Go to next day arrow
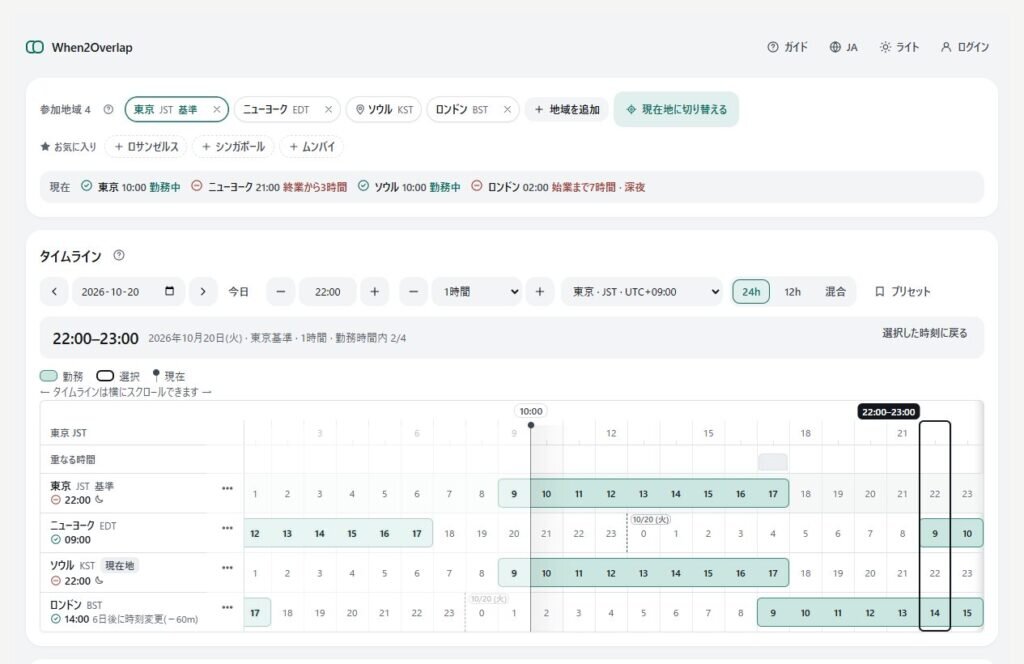Screen dimensions: 1024x664 (x=203, y=292)
